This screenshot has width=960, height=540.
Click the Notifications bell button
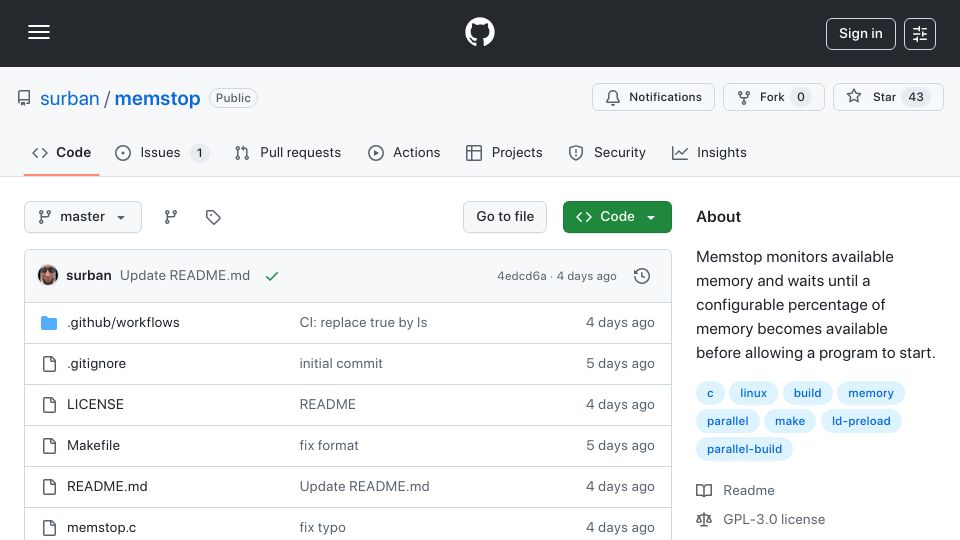[x=653, y=97]
